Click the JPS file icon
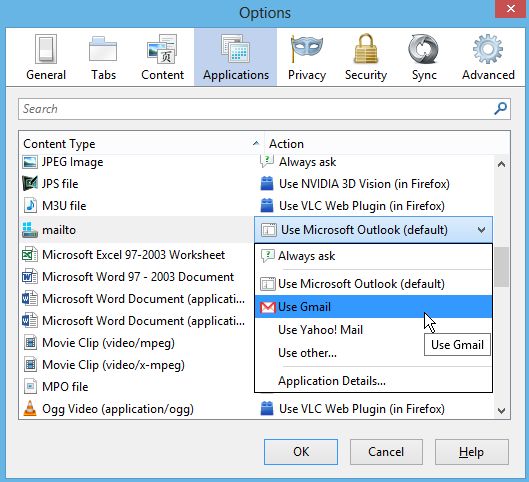Viewport: 529px width, 482px height. [30, 183]
